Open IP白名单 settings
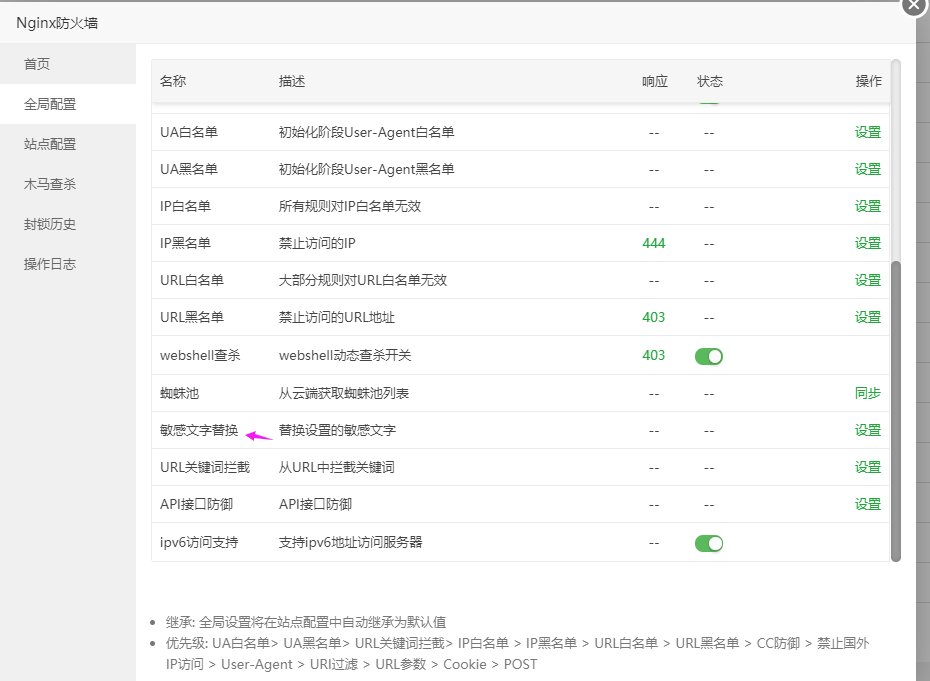Screen dimensions: 930x681 pyautogui.click(x=867, y=206)
